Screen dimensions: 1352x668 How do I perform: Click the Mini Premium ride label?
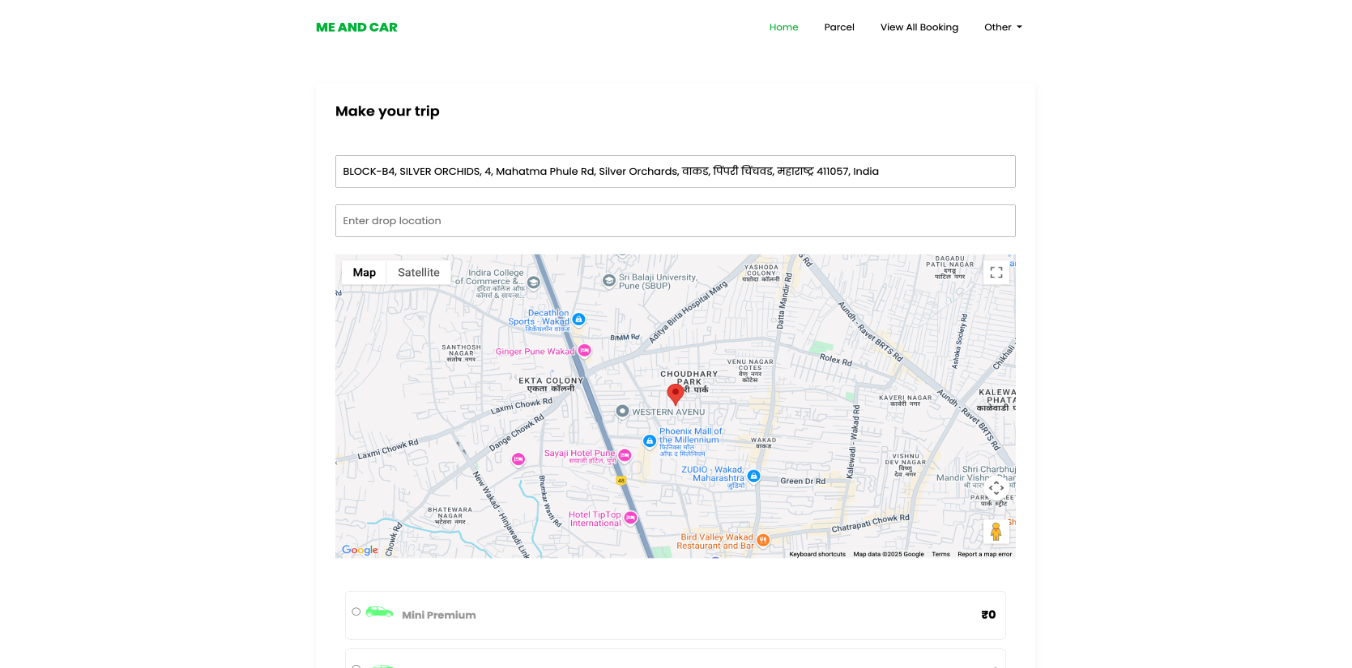439,615
